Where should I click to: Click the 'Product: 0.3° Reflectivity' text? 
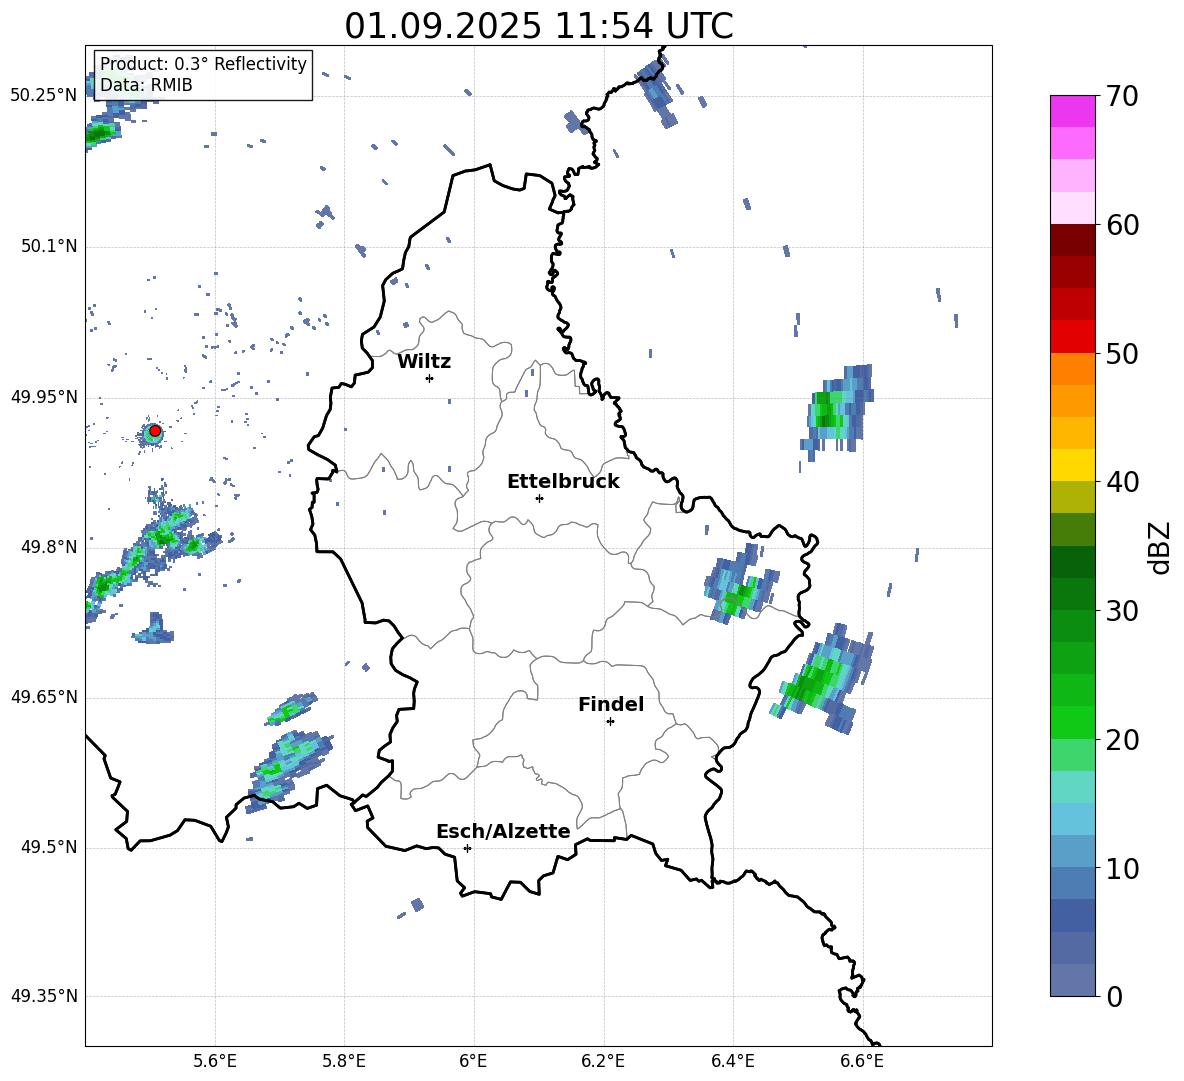tap(203, 63)
